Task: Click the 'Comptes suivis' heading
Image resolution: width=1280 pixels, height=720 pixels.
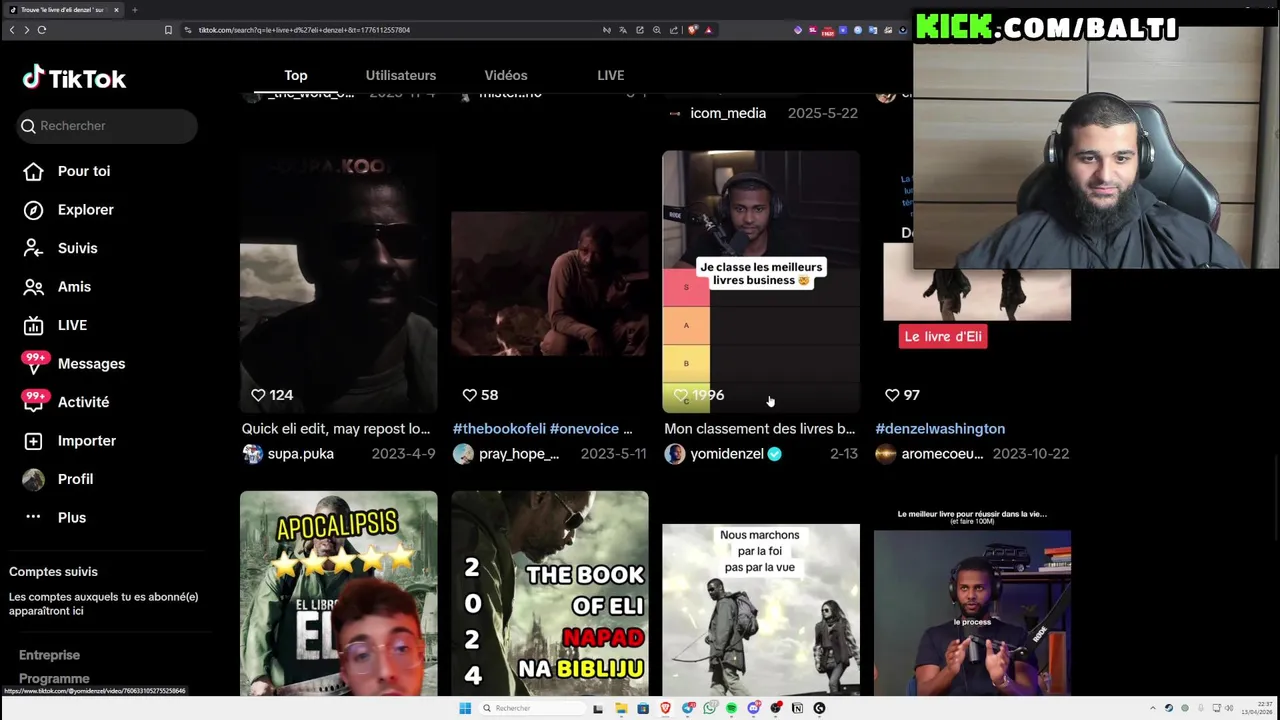Action: click(x=53, y=572)
